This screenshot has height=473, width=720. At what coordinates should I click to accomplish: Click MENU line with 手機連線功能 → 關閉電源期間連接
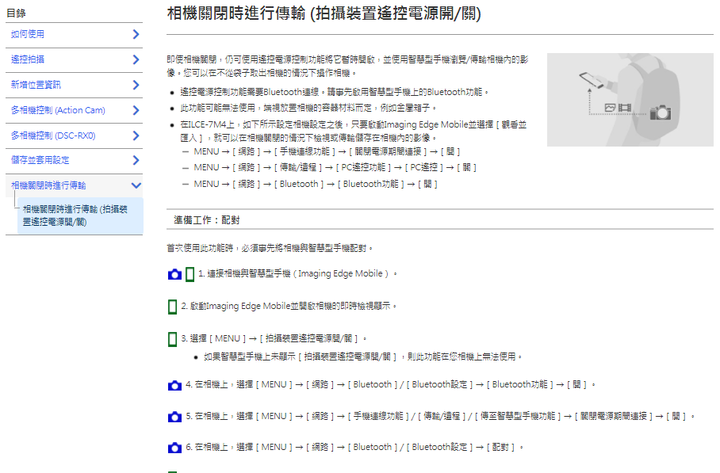point(327,152)
